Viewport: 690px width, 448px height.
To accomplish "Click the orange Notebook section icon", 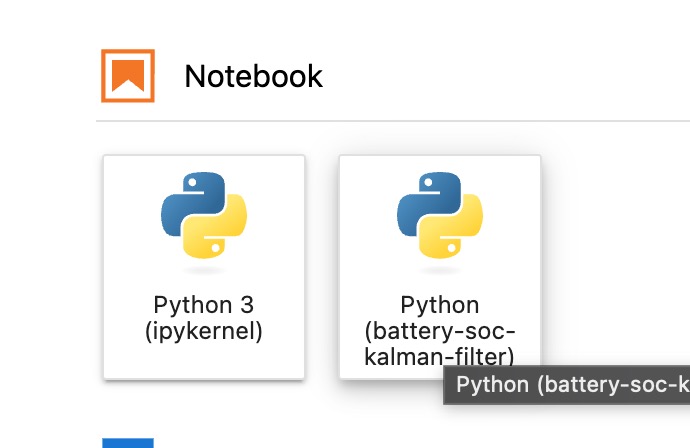I will [128, 76].
